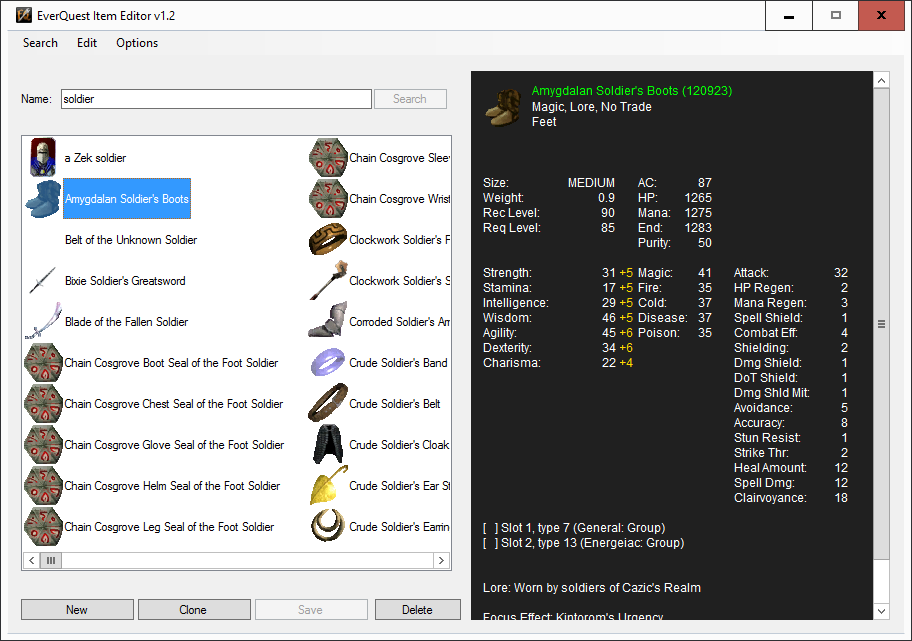This screenshot has width=912, height=641.
Task: Select Blade of the Fallen Soldier entry
Action: pyautogui.click(x=126, y=322)
